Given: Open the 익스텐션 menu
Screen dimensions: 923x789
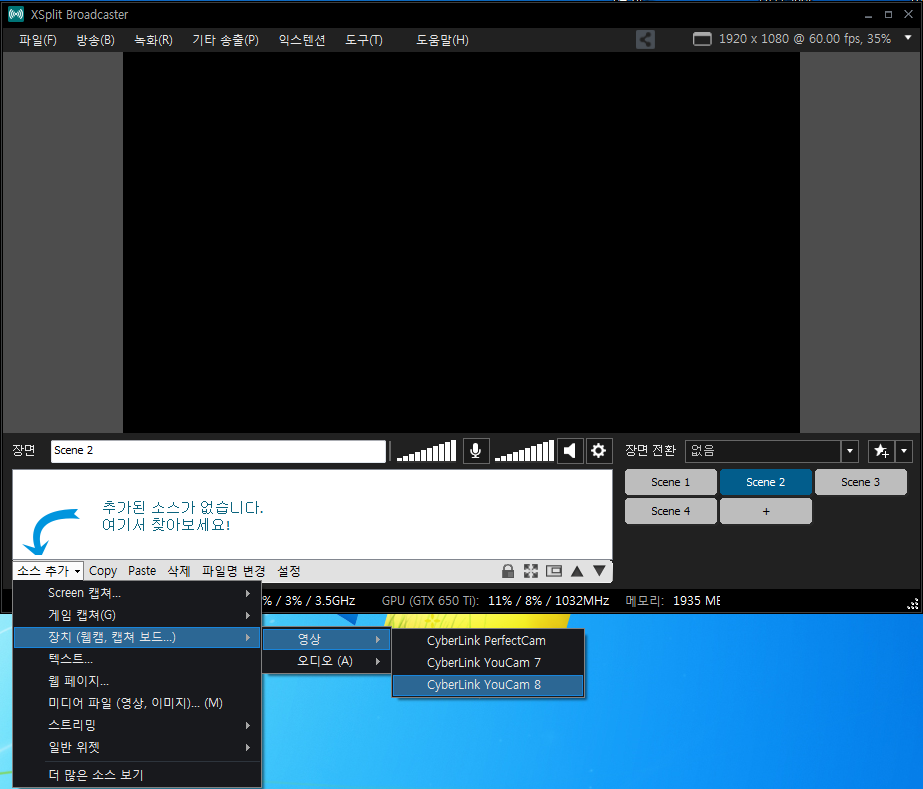Looking at the screenshot, I should [302, 40].
